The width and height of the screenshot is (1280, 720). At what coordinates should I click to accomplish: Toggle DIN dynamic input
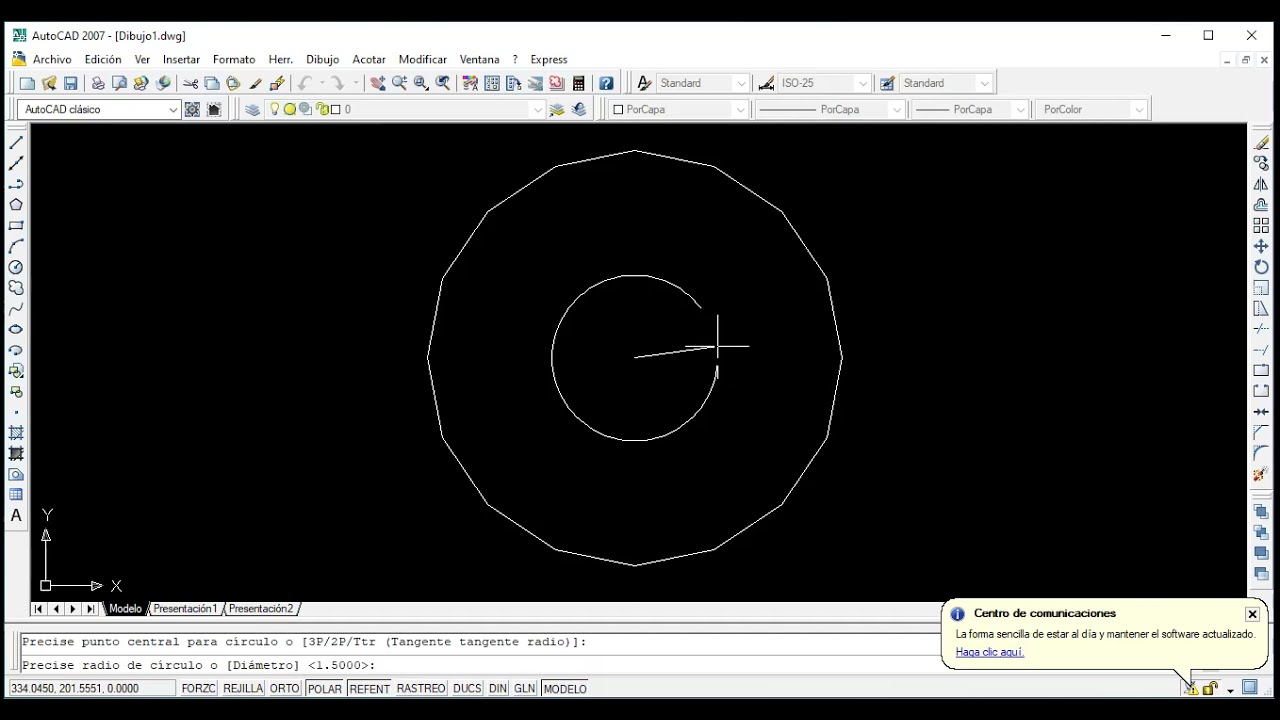coord(498,688)
